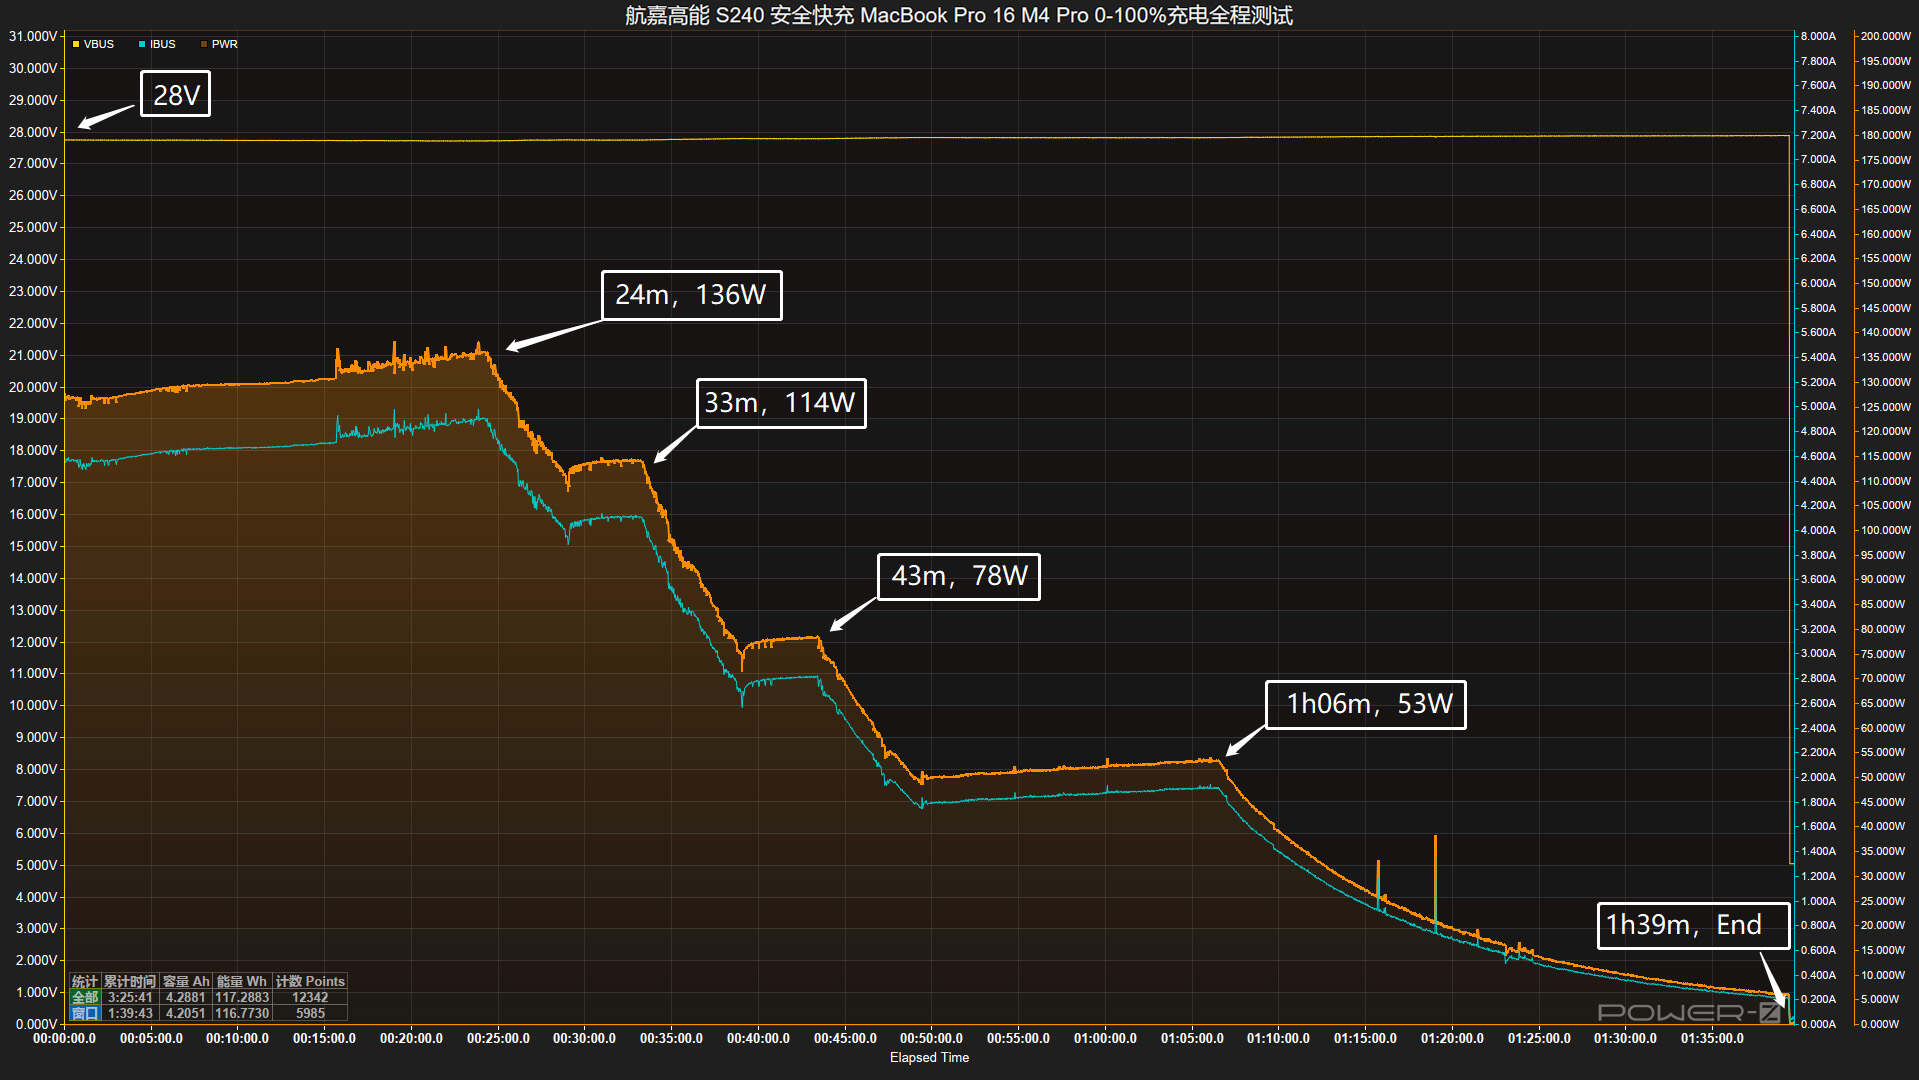The image size is (1919, 1080).
Task: Click the 15.000V voltage axis tick
Action: [33, 546]
